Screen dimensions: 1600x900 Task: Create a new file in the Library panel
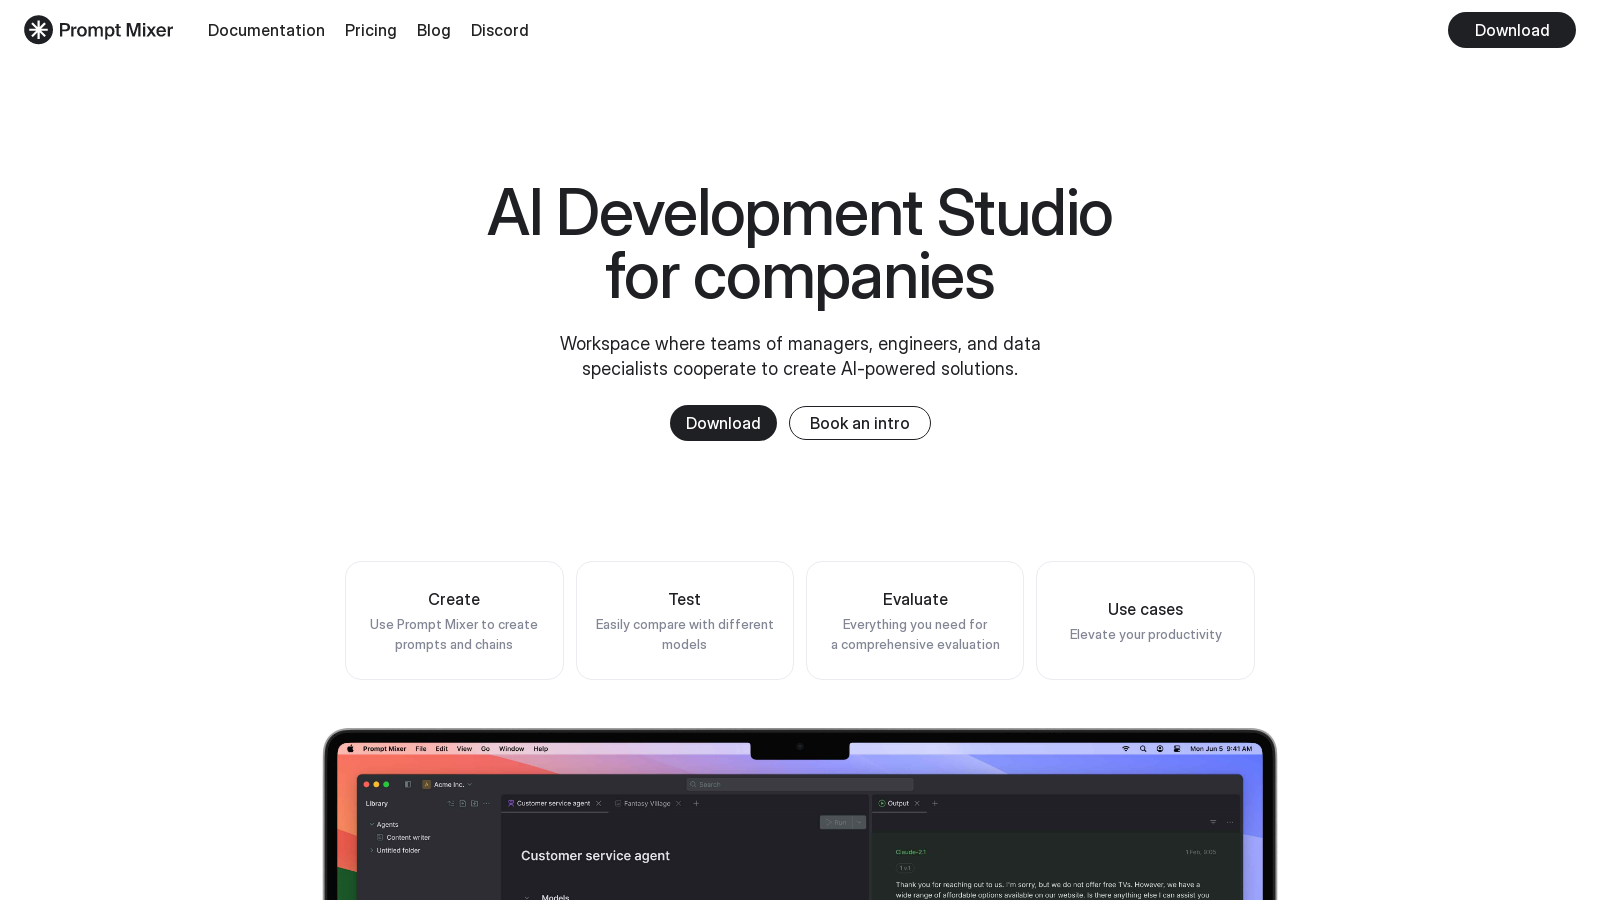click(x=463, y=804)
